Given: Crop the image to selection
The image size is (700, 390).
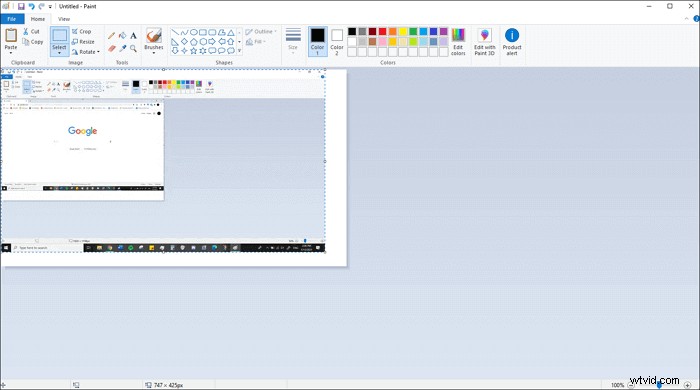Looking at the screenshot, I should click(82, 32).
